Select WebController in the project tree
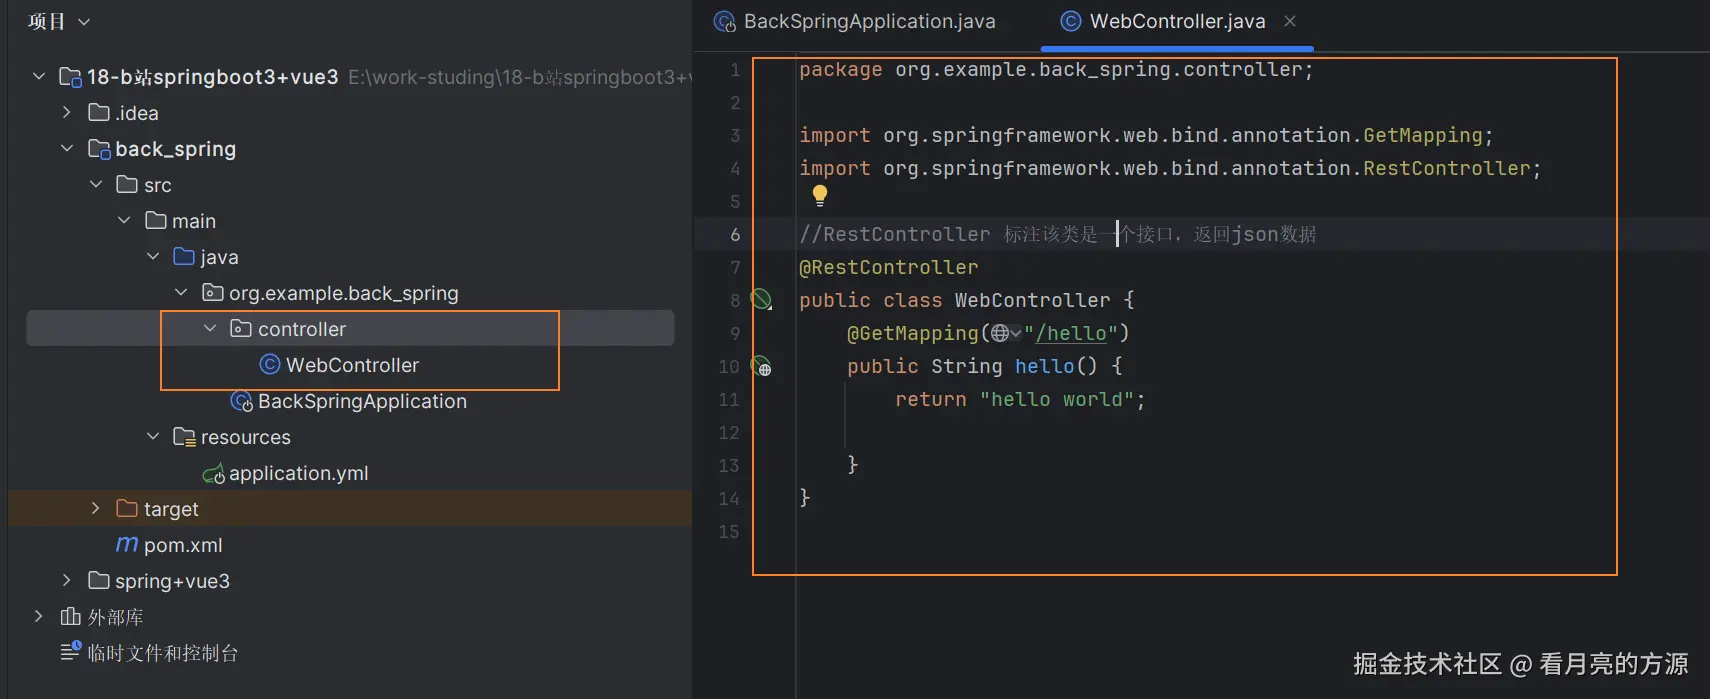This screenshot has width=1710, height=699. [x=350, y=364]
